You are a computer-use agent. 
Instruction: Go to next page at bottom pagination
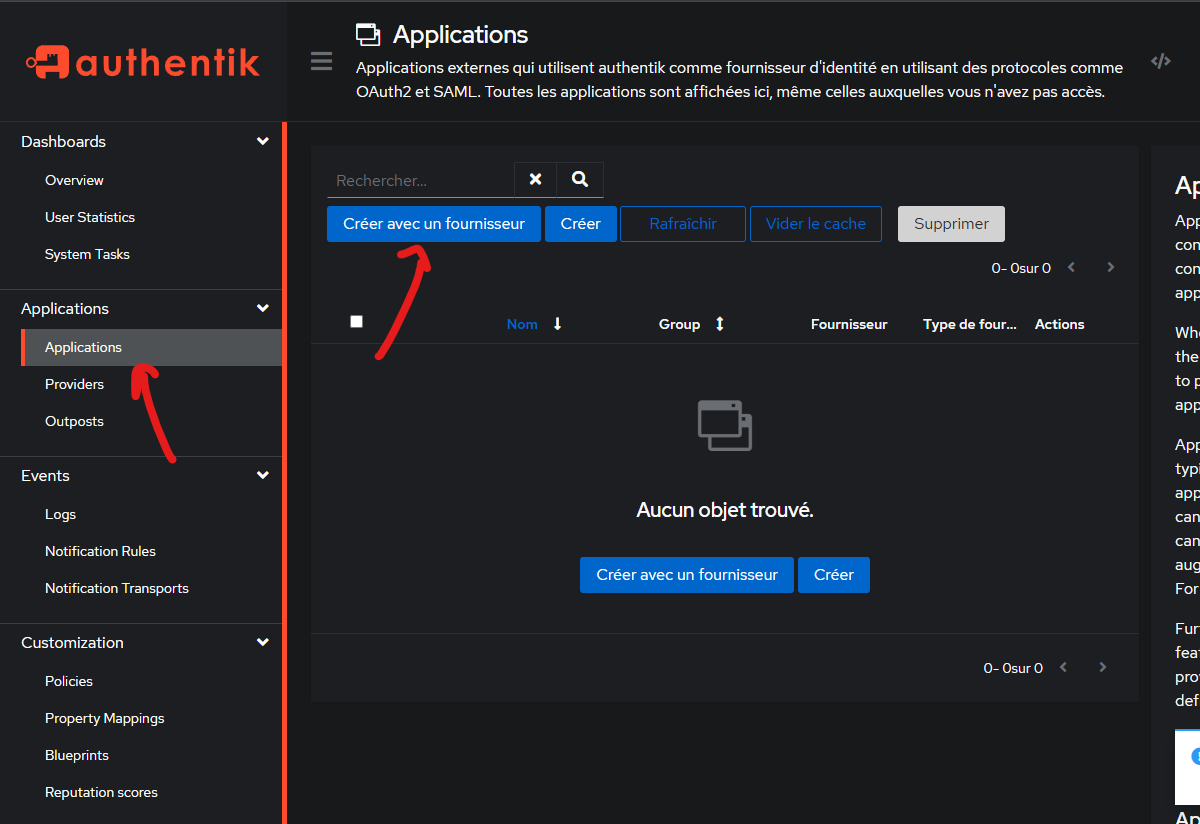[1102, 667]
